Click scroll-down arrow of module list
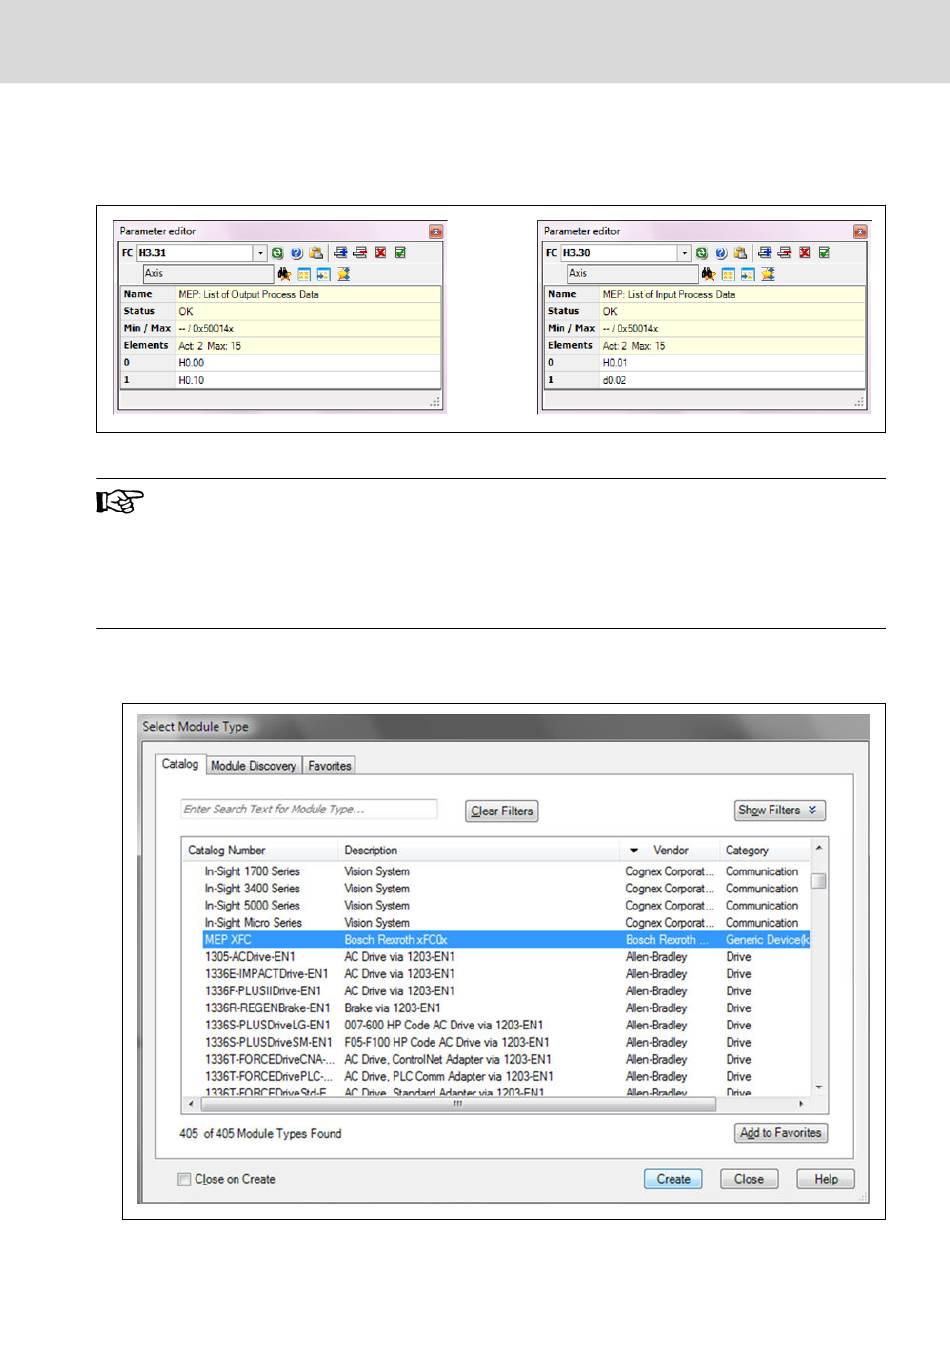950x1348 pixels. (819, 1087)
